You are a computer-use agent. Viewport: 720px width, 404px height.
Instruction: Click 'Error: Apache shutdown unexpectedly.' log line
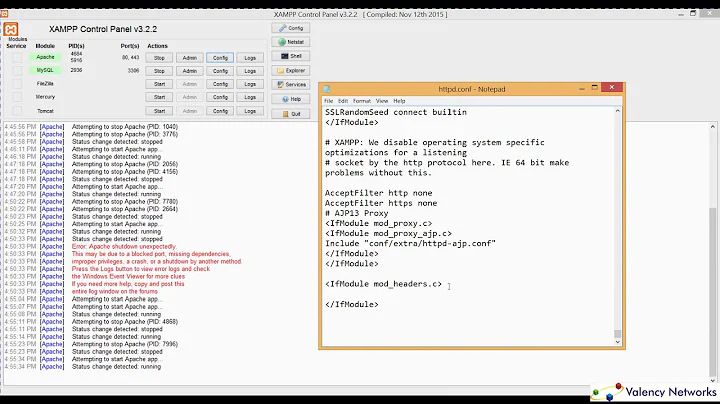(x=124, y=247)
